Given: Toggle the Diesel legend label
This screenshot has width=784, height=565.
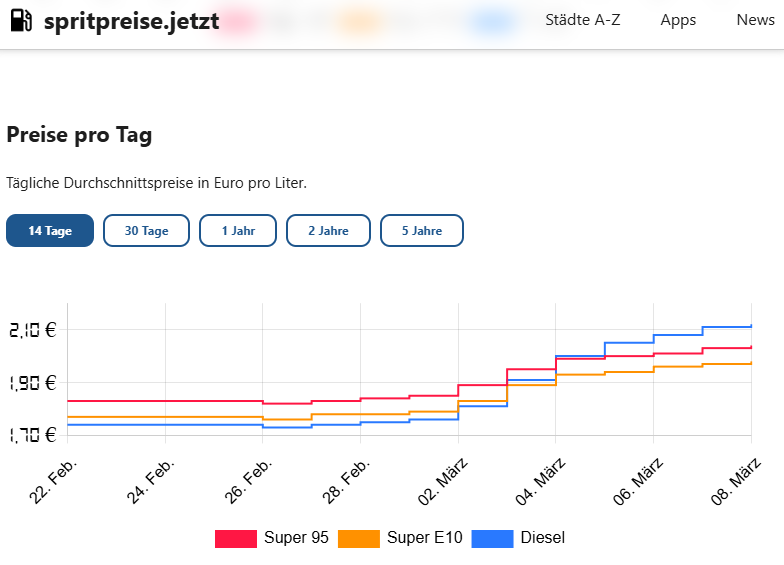Looking at the screenshot, I should (543, 538).
